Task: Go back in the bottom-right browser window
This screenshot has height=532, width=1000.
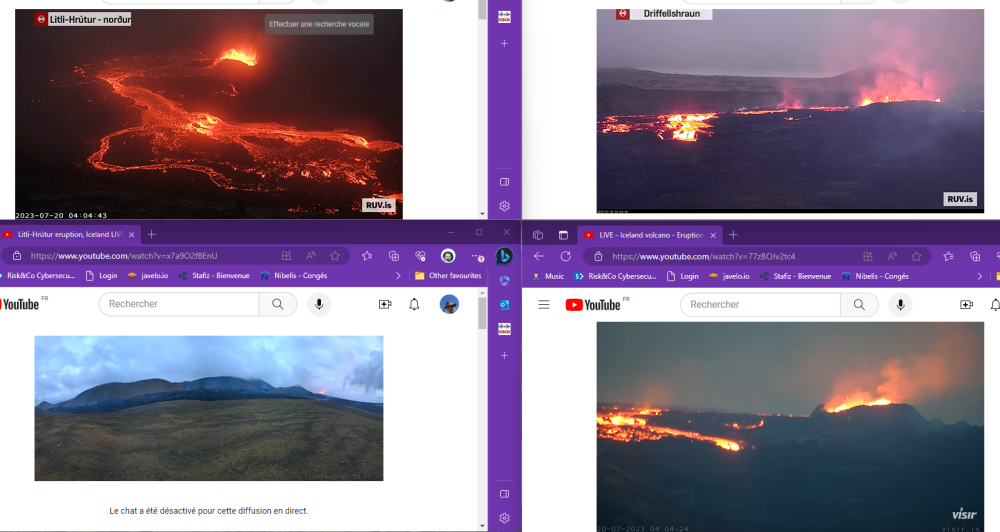Action: [539, 256]
